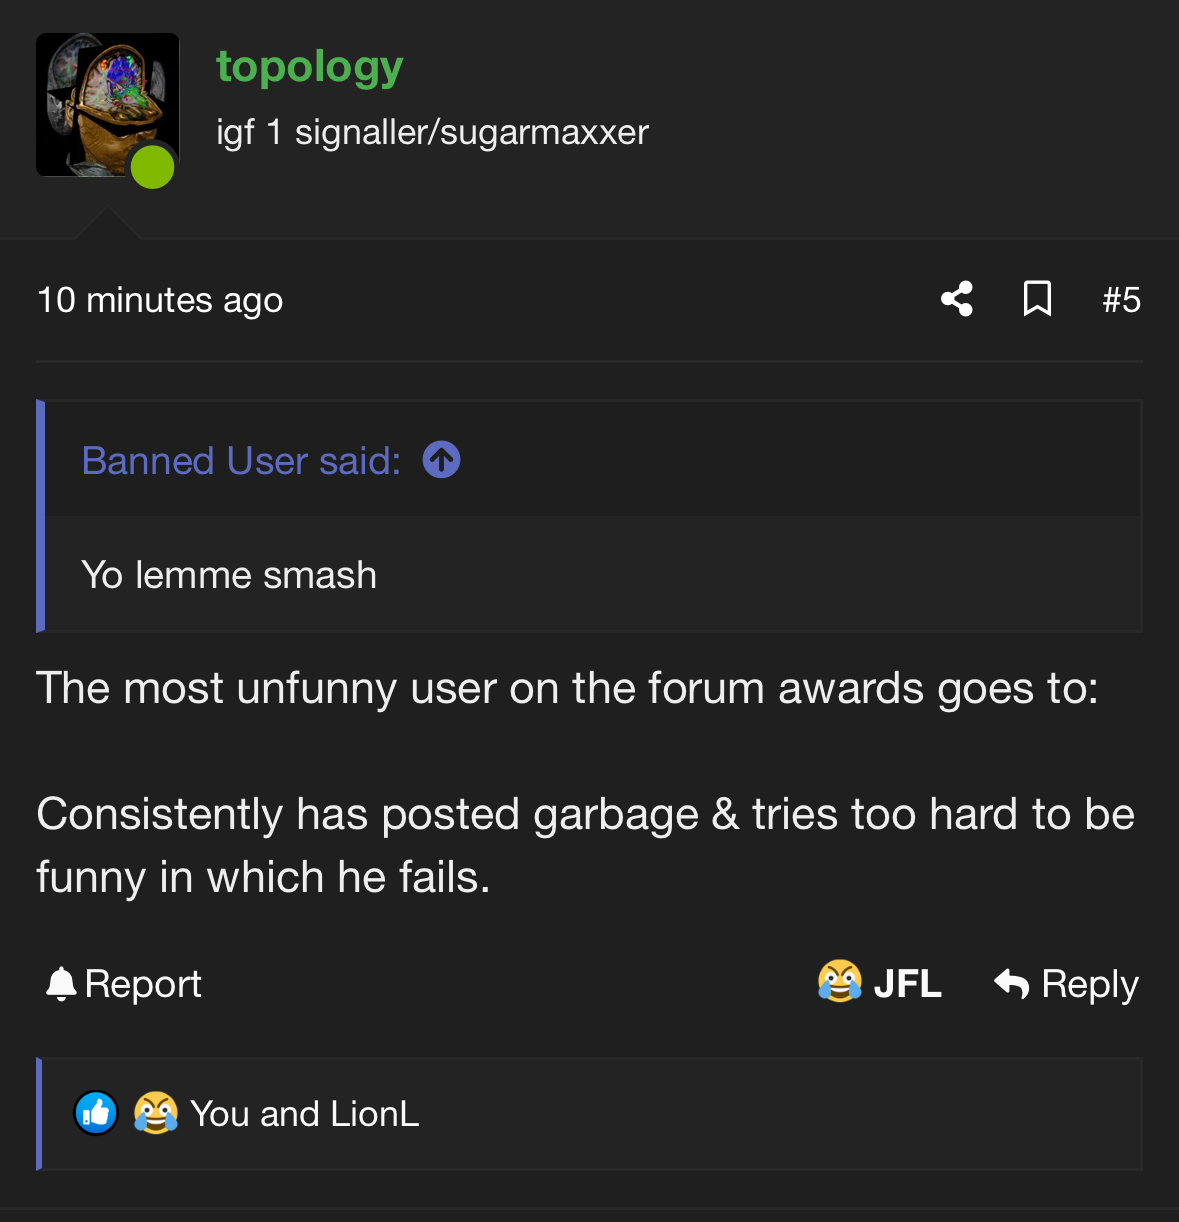This screenshot has width=1179, height=1222.
Task: Toggle the JFL reaction label
Action: point(908,984)
